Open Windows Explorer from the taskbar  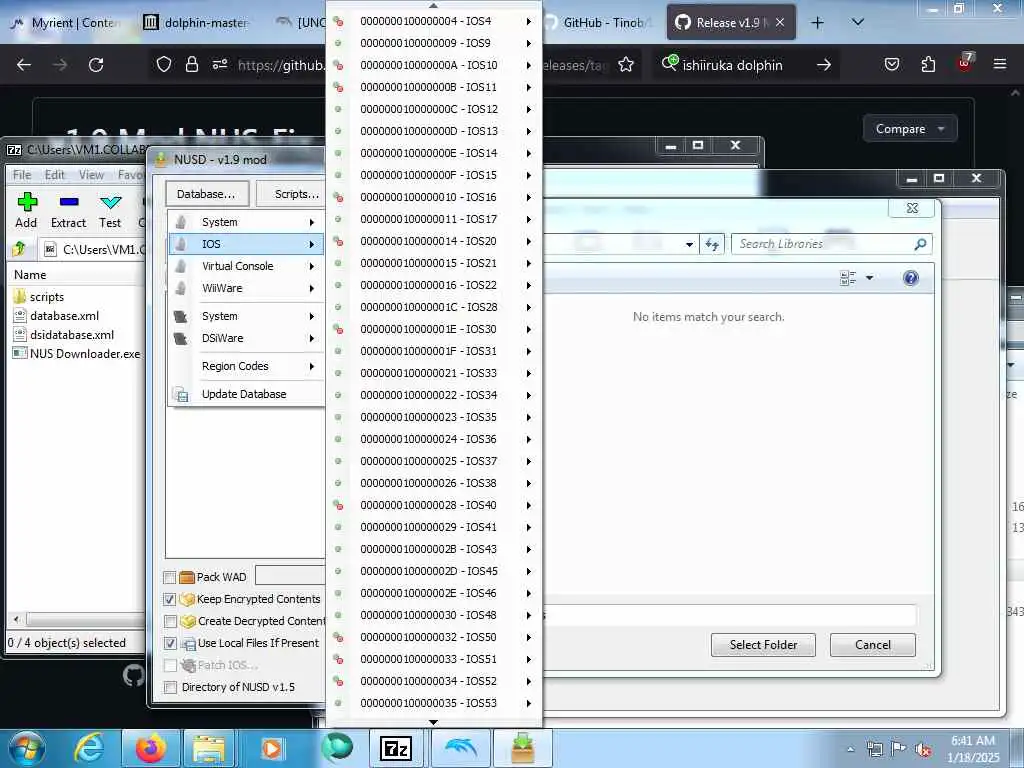tap(209, 748)
